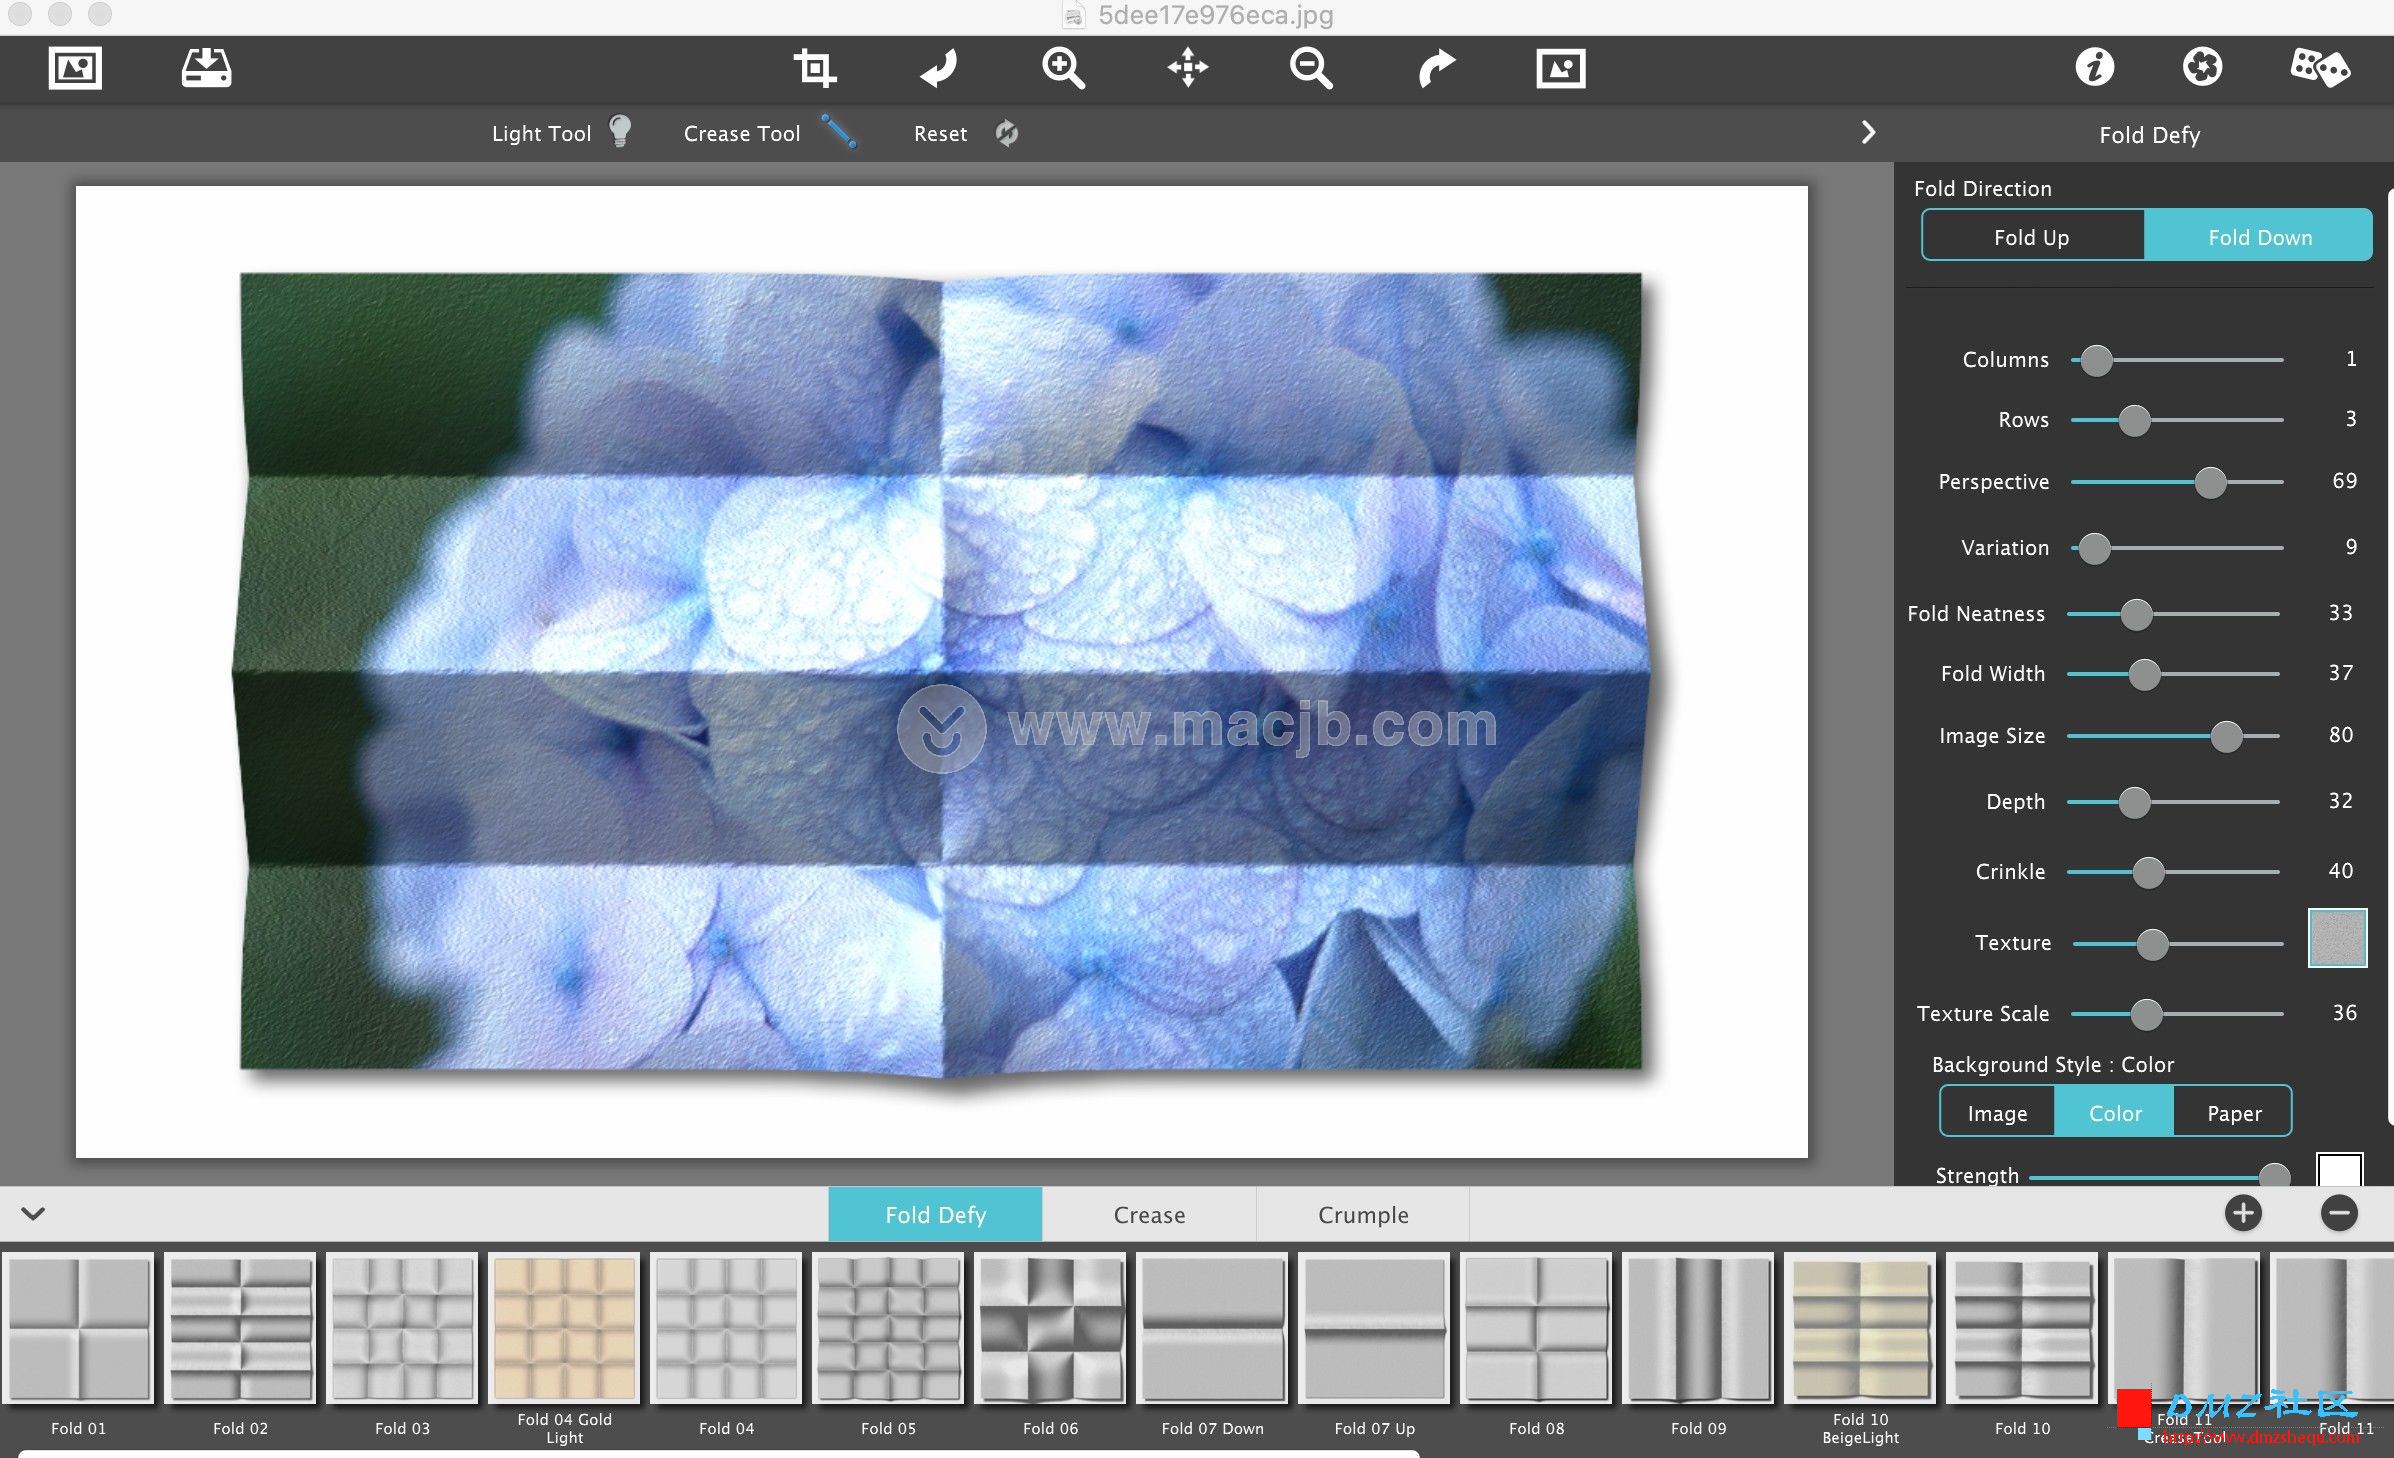Apply the Fold 09 preset thumbnail
Screen dimensions: 2394x1458
click(x=1698, y=1328)
